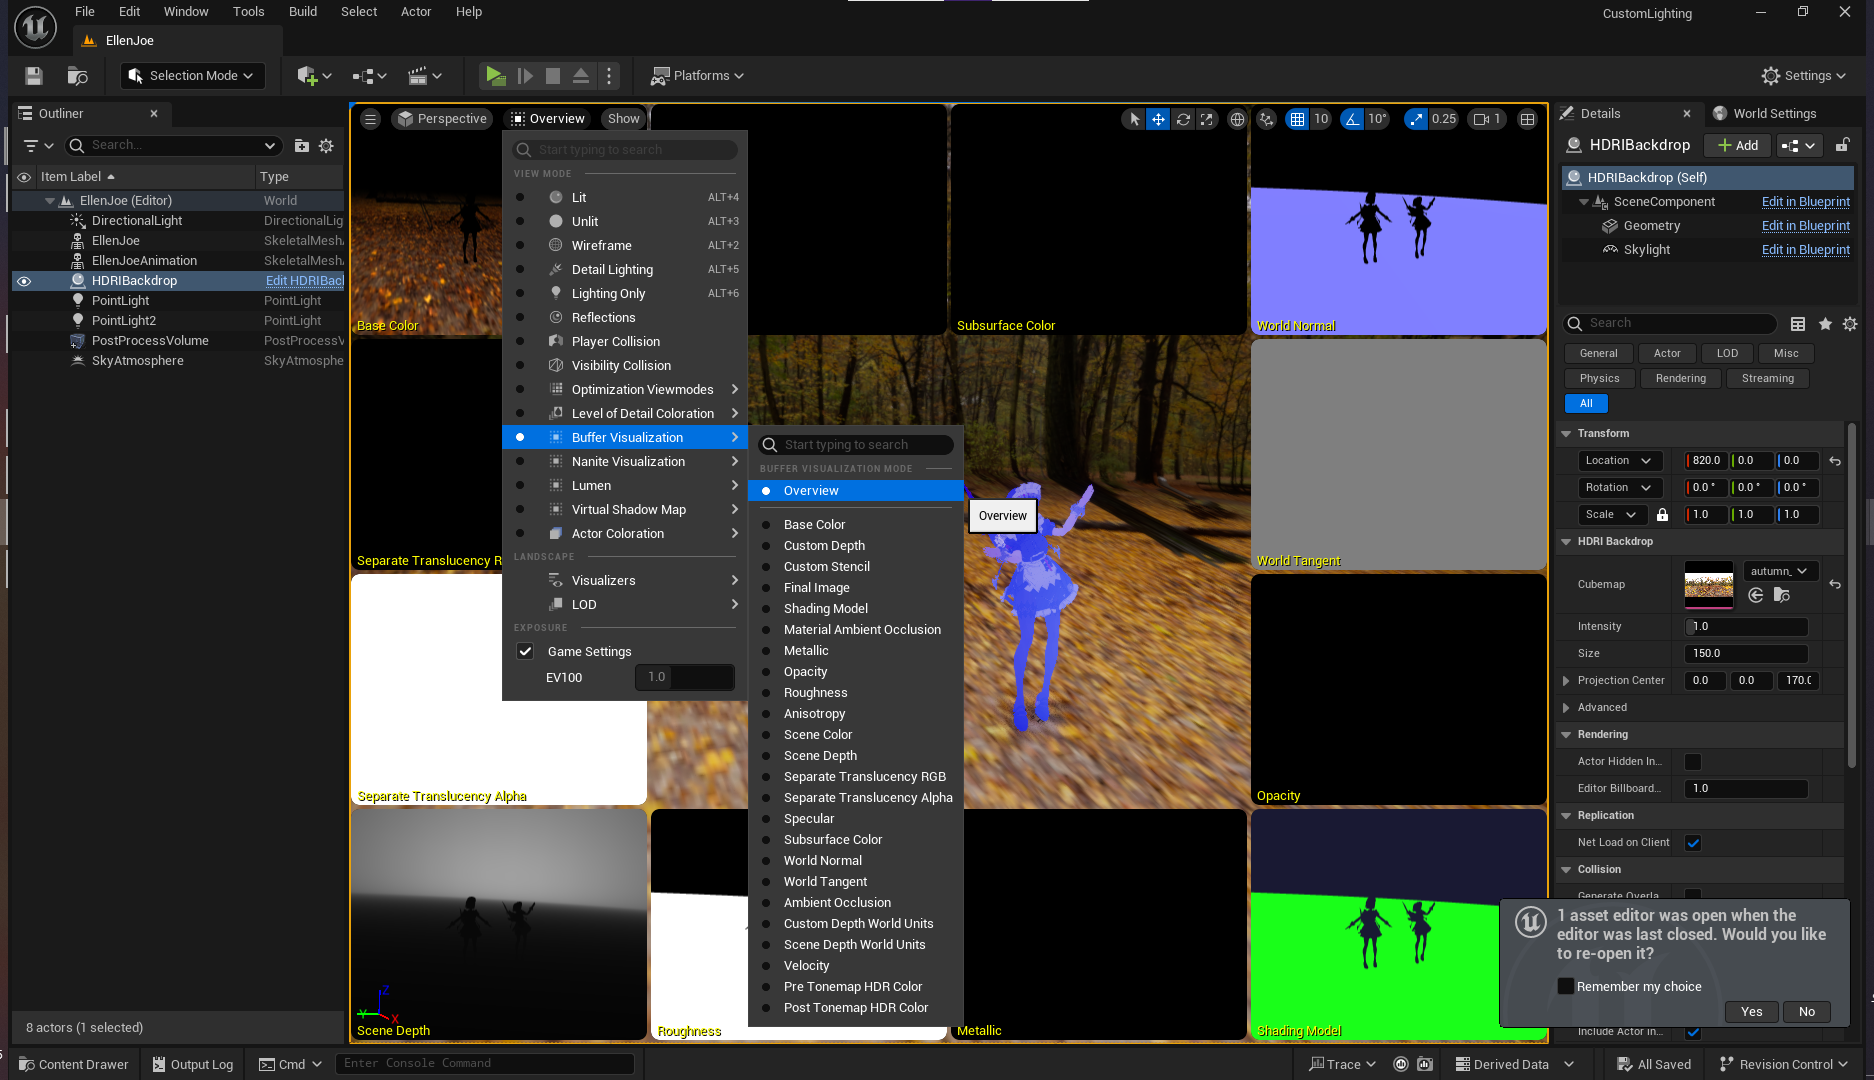Open Location type dropdown

tap(1619, 461)
